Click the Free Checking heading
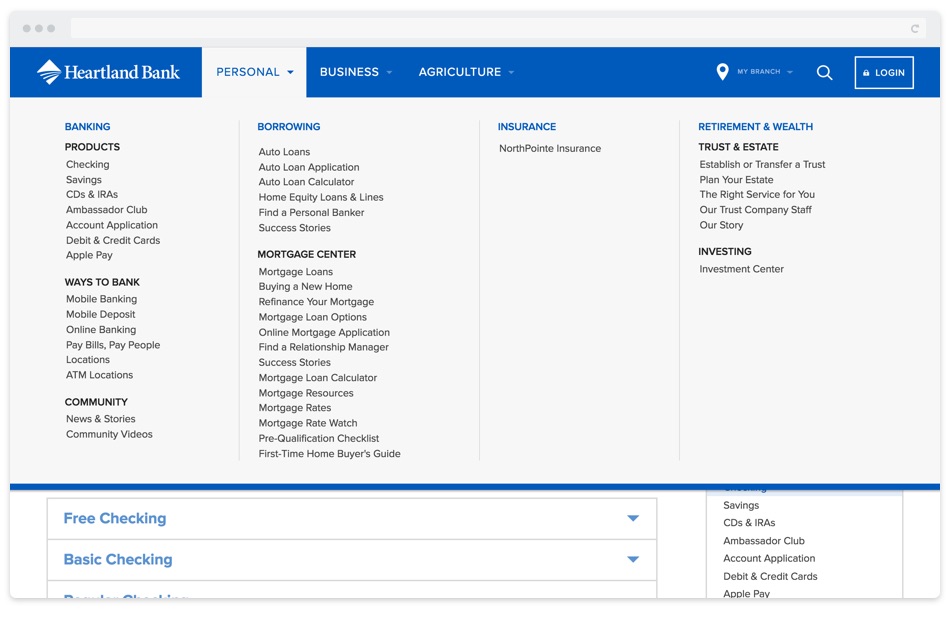950x629 pixels. [x=115, y=518]
